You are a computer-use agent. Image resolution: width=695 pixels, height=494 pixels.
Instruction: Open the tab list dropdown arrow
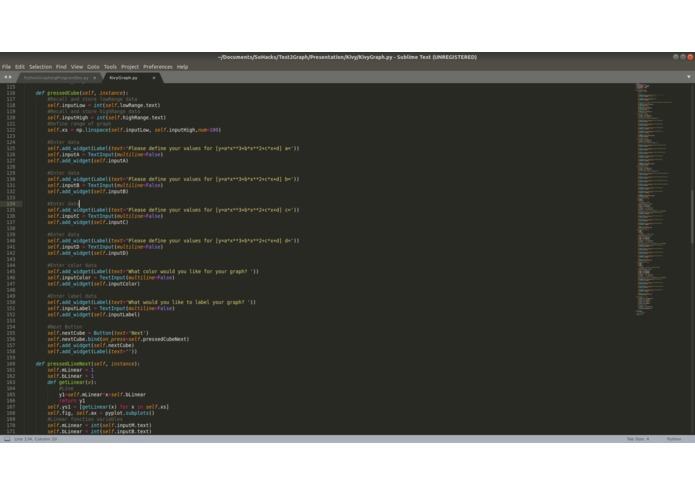(x=688, y=77)
